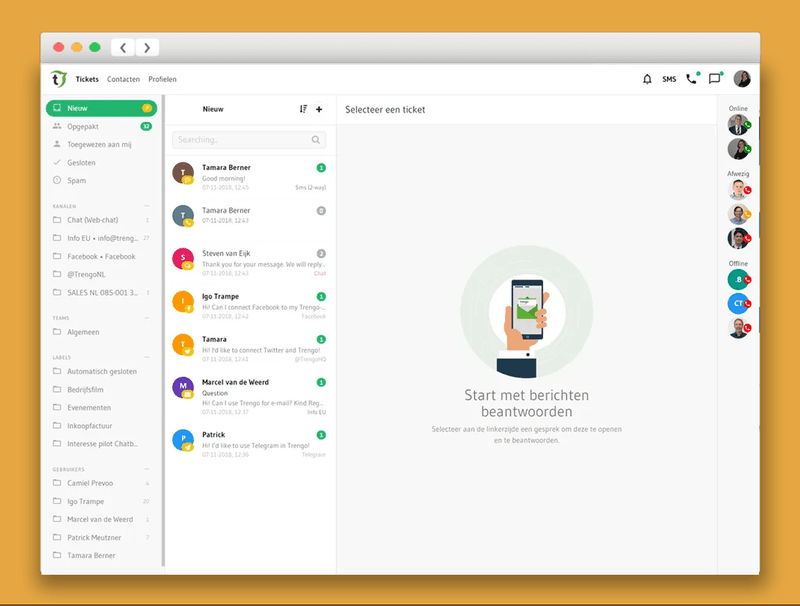This screenshot has height=606, width=800.
Task: Switch to the Contacten tab
Action: [x=123, y=79]
